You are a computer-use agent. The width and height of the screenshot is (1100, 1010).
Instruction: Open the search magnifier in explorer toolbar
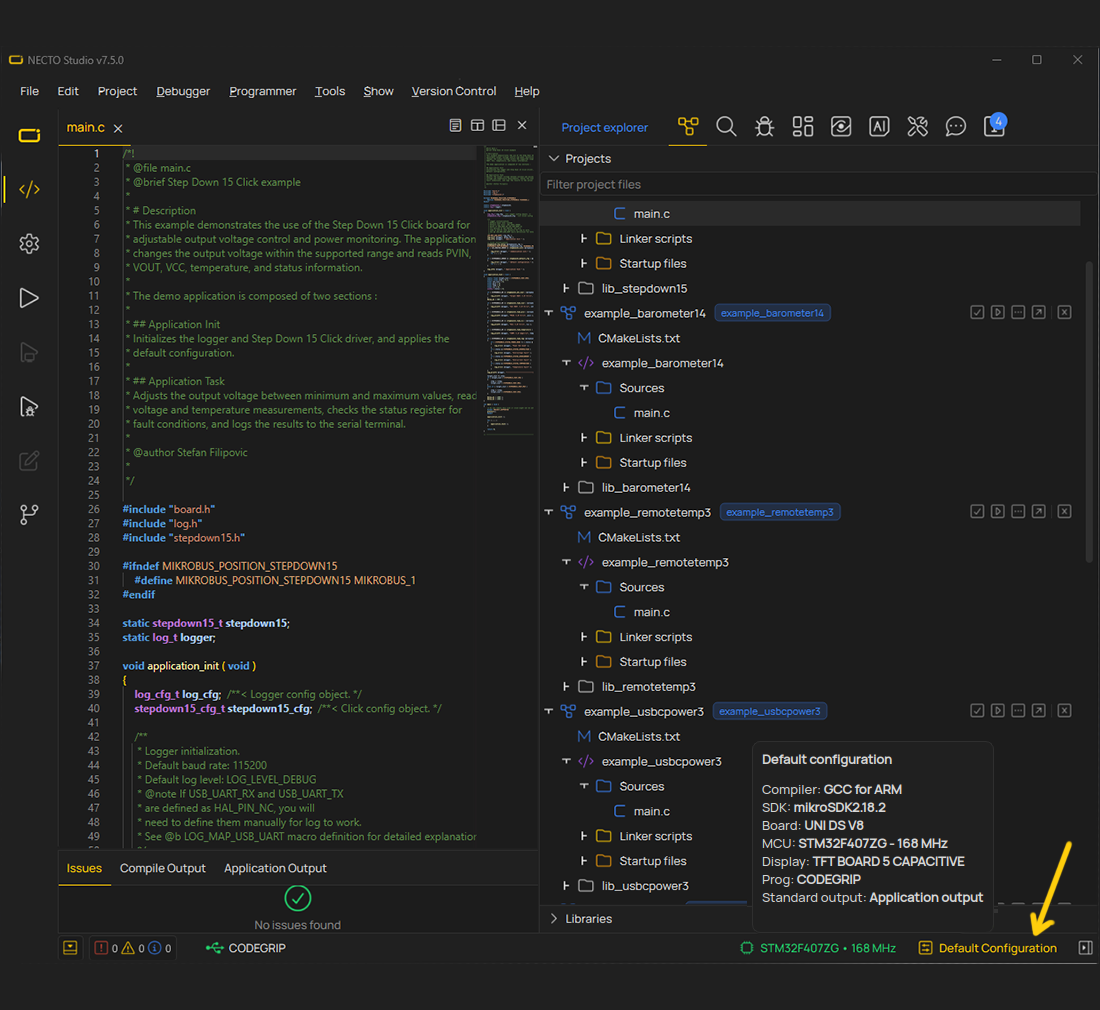pos(726,126)
